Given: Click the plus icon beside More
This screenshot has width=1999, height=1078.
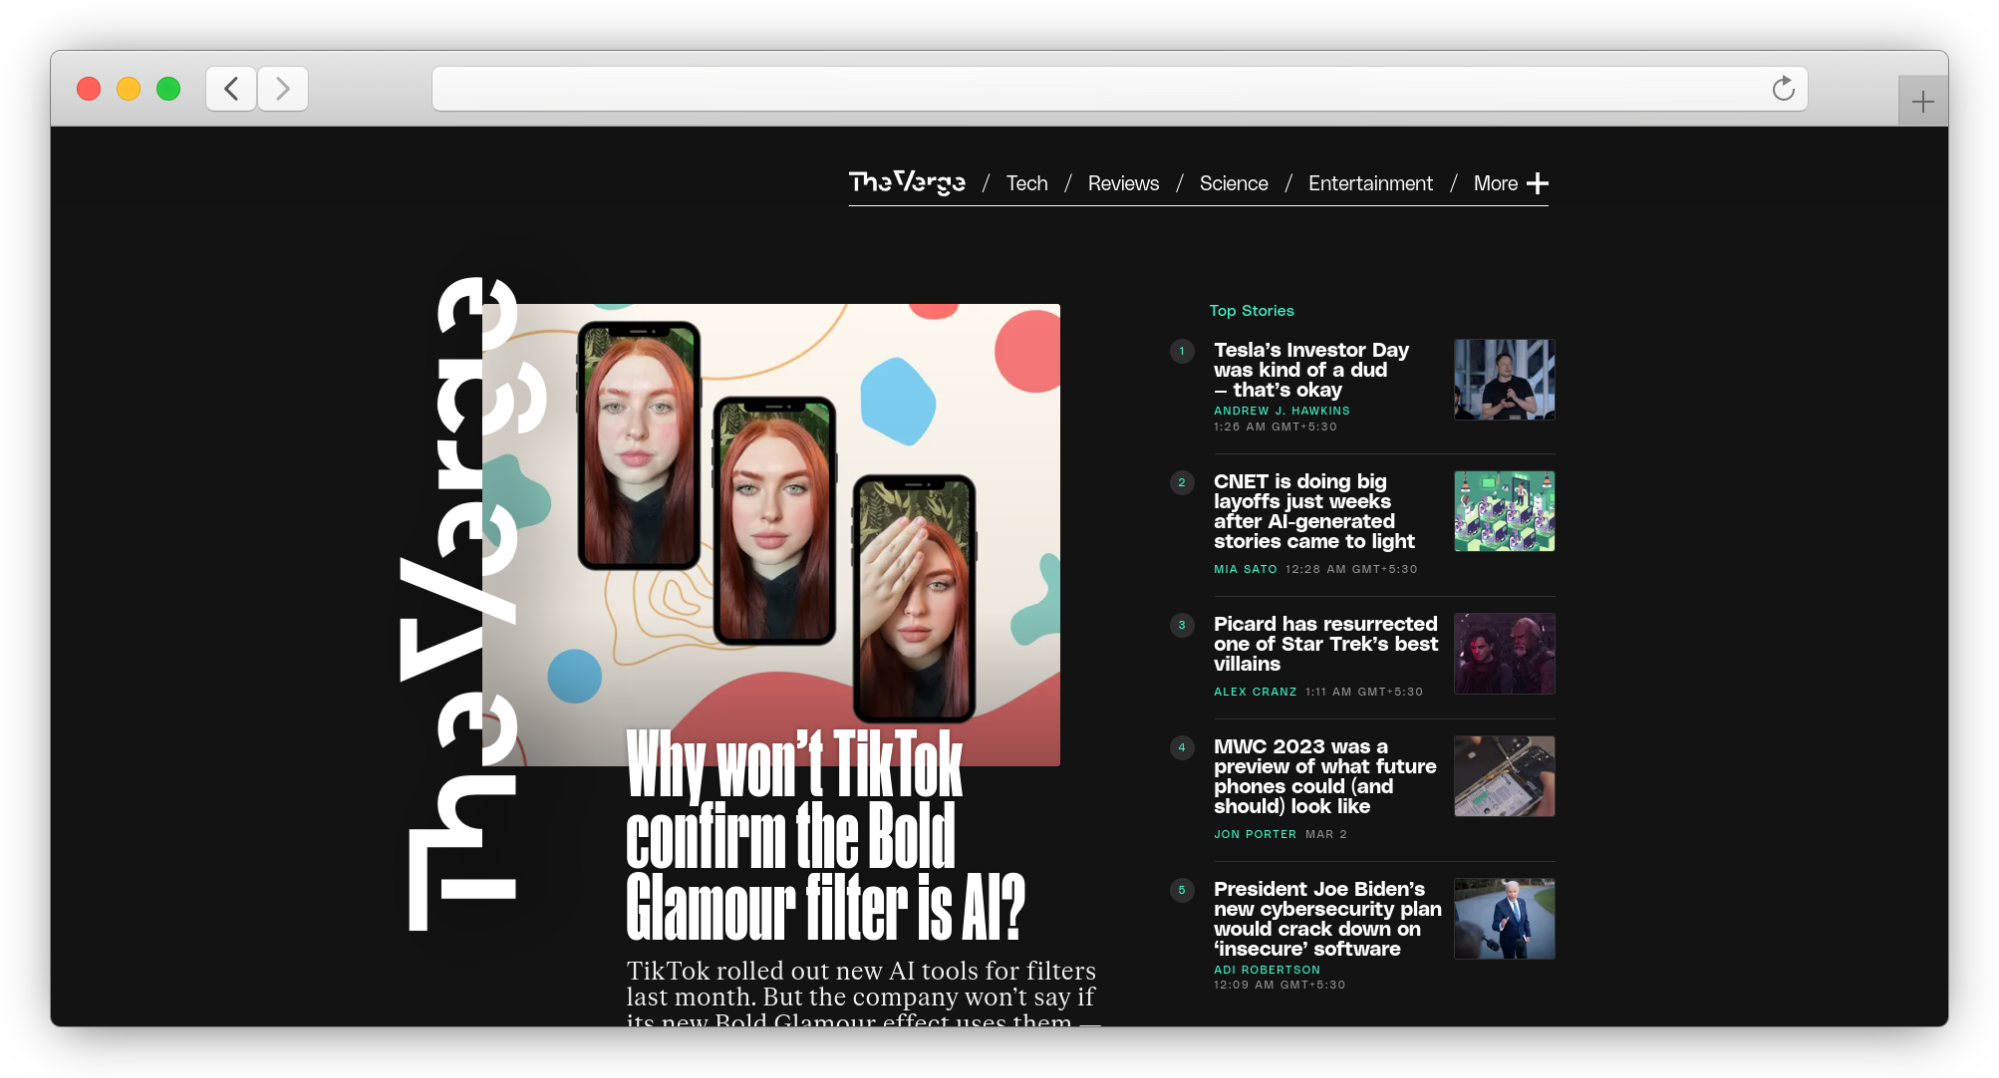Looking at the screenshot, I should point(1538,183).
